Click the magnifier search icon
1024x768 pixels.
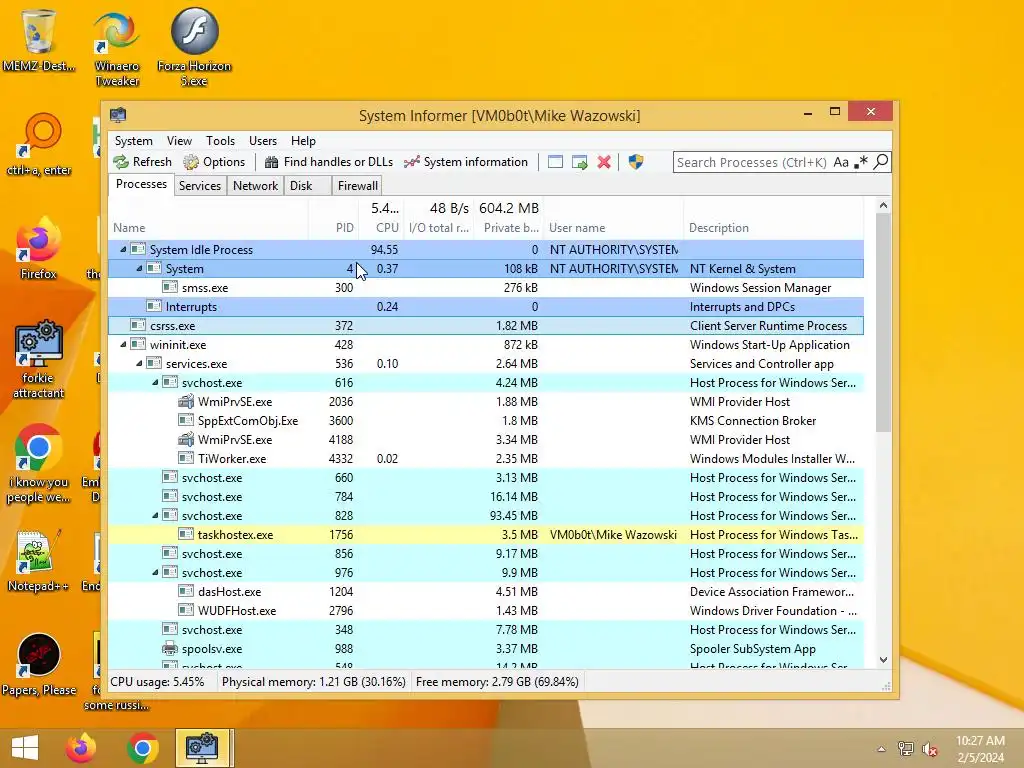pyautogui.click(x=881, y=162)
